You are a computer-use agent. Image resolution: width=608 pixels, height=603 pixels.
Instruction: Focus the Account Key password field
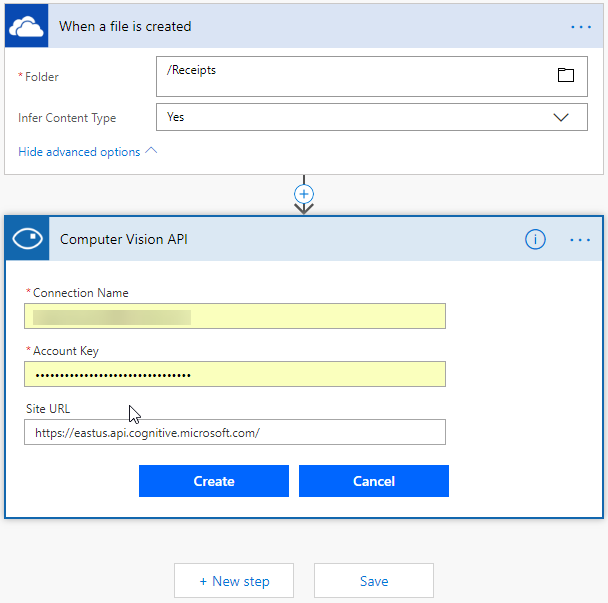coord(235,374)
